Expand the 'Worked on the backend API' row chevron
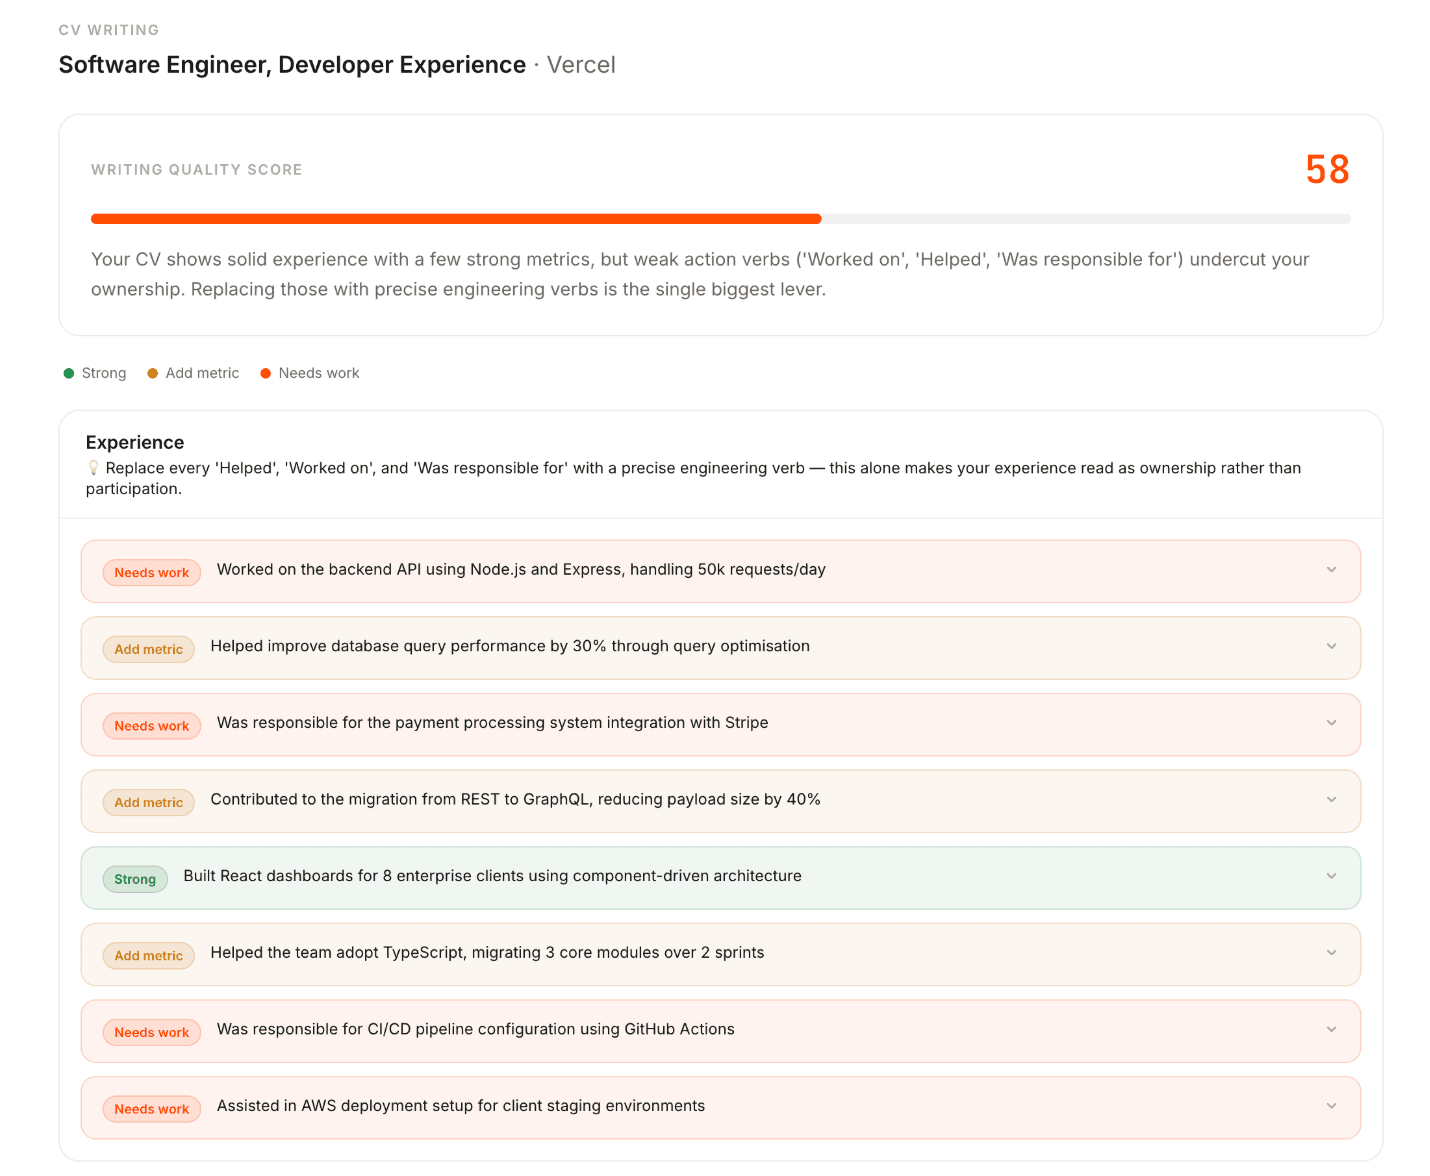The width and height of the screenshot is (1430, 1176). coord(1331,570)
